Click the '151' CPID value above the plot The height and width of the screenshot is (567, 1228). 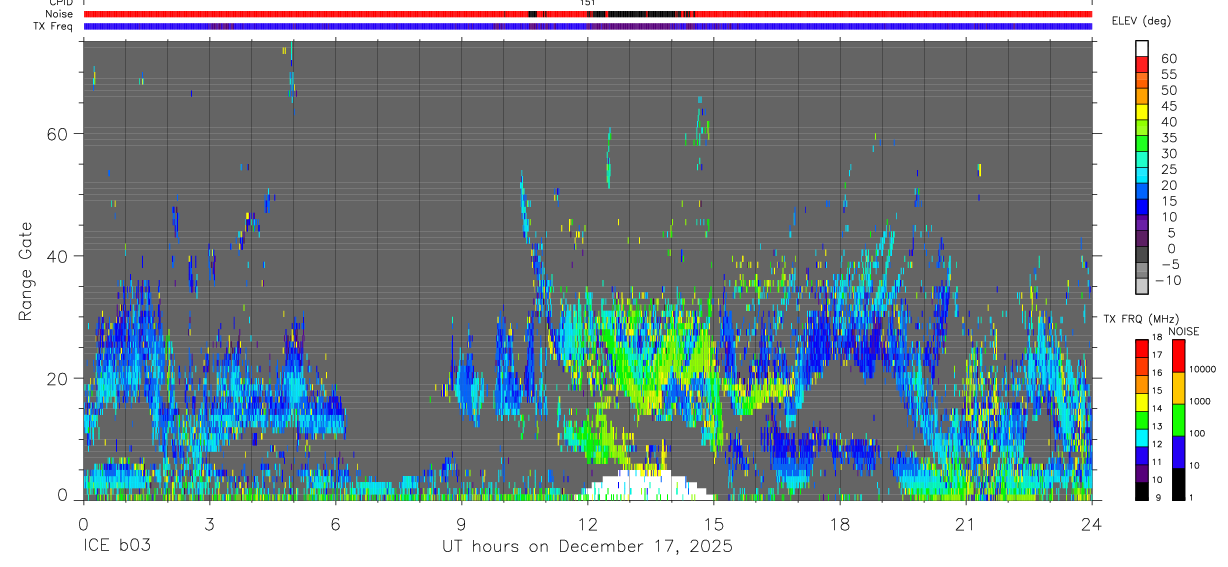587,3
